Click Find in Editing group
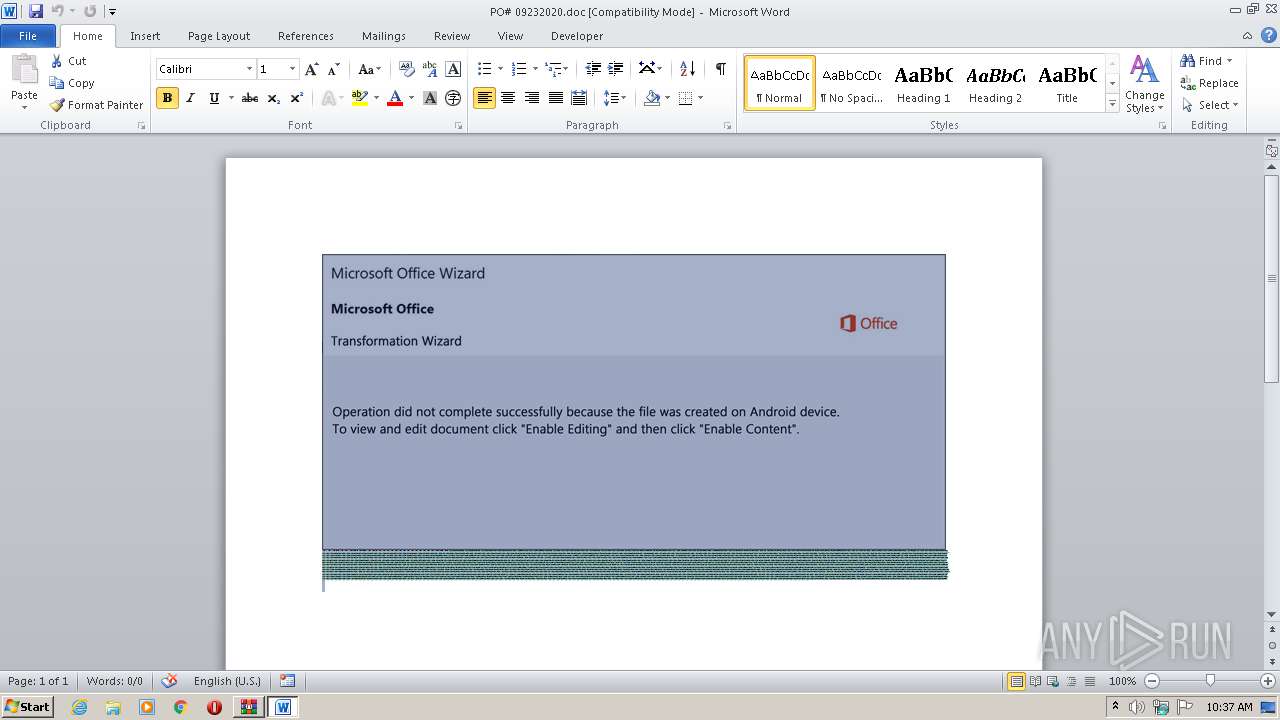 coord(1206,61)
